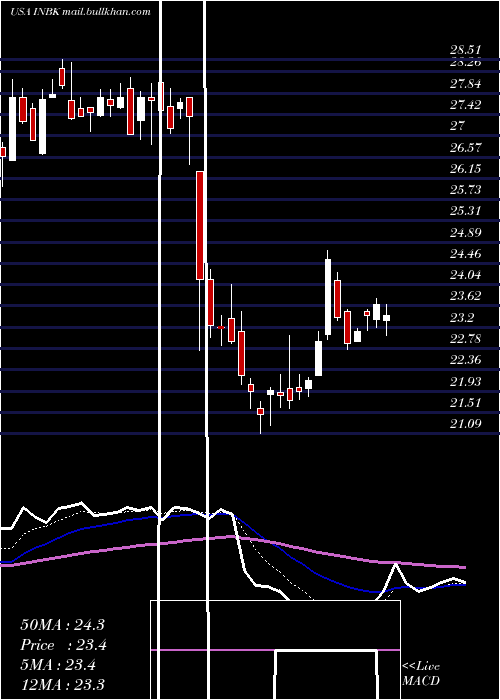The image size is (500, 700).
Task: Click the 23.62 price axis label
Action: [x=466, y=296]
